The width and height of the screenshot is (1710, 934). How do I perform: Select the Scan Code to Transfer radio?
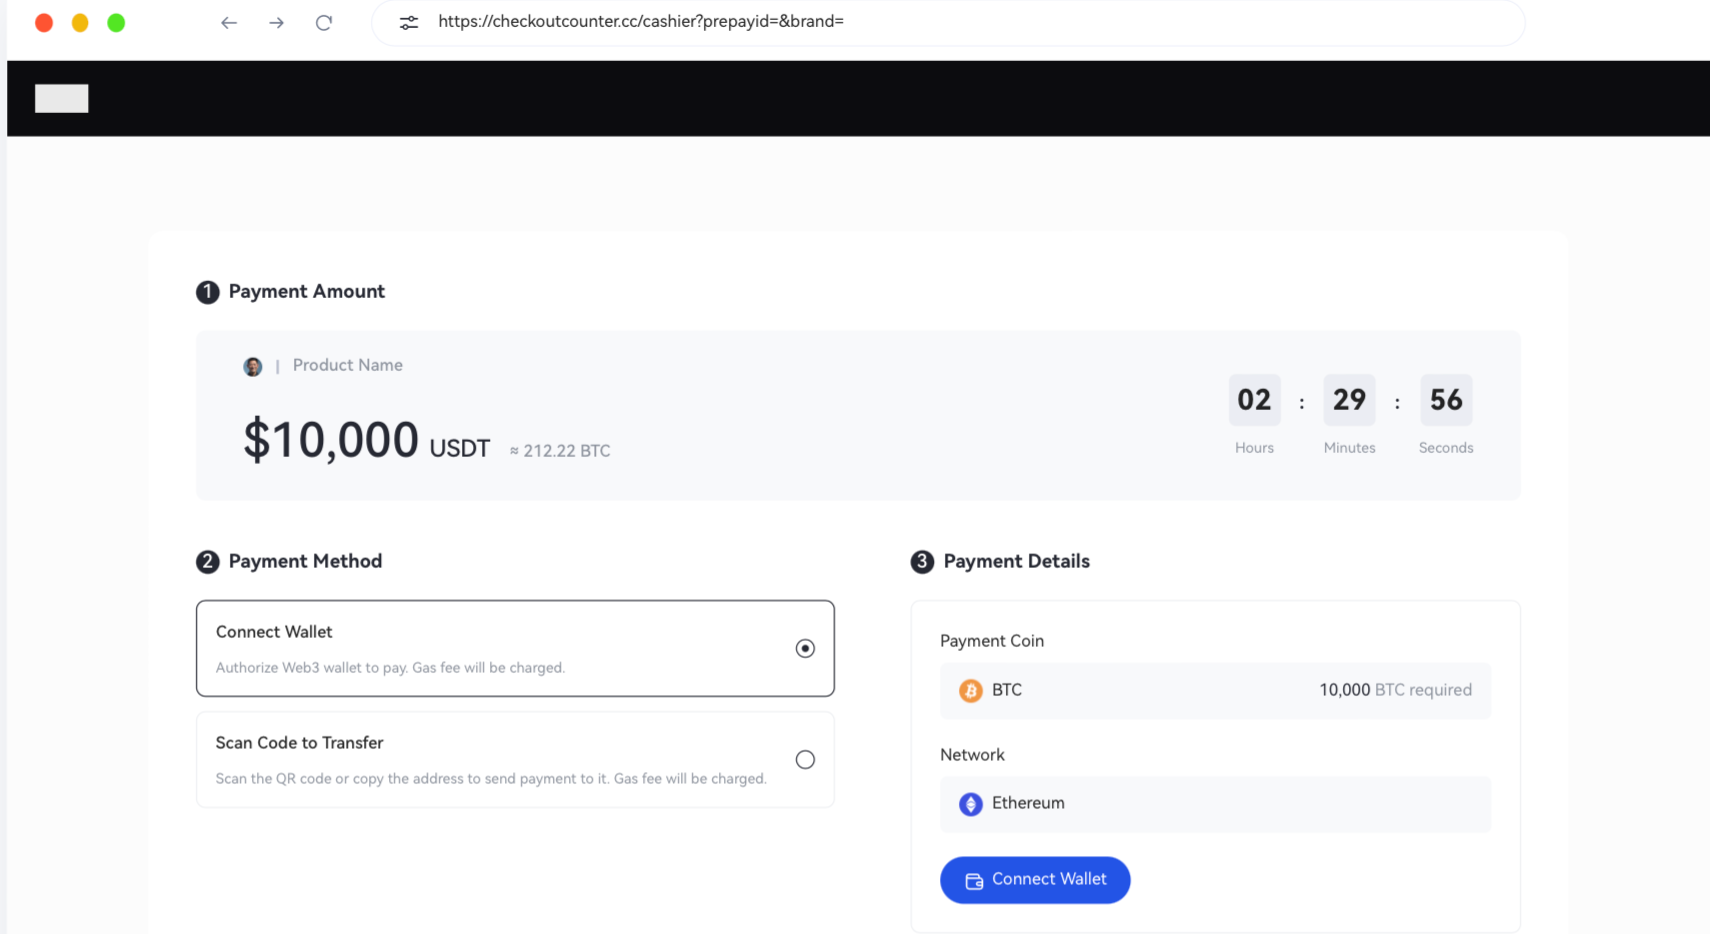805,760
